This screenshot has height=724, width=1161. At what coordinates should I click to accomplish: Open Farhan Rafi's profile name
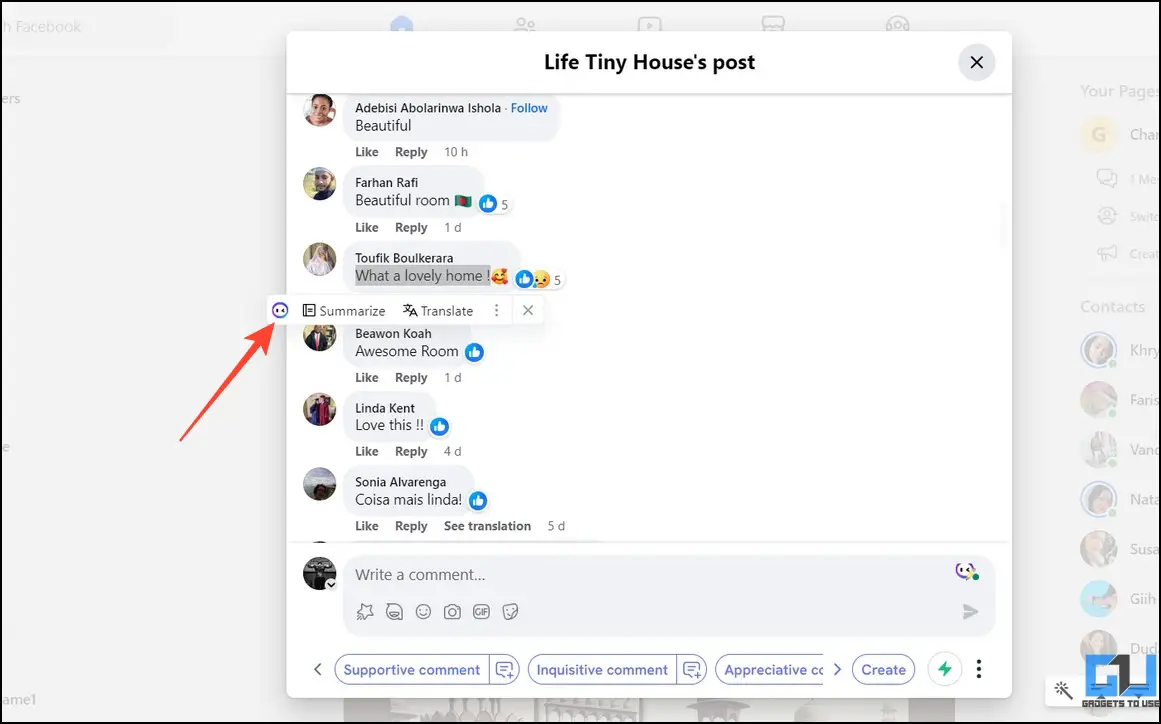pos(387,183)
